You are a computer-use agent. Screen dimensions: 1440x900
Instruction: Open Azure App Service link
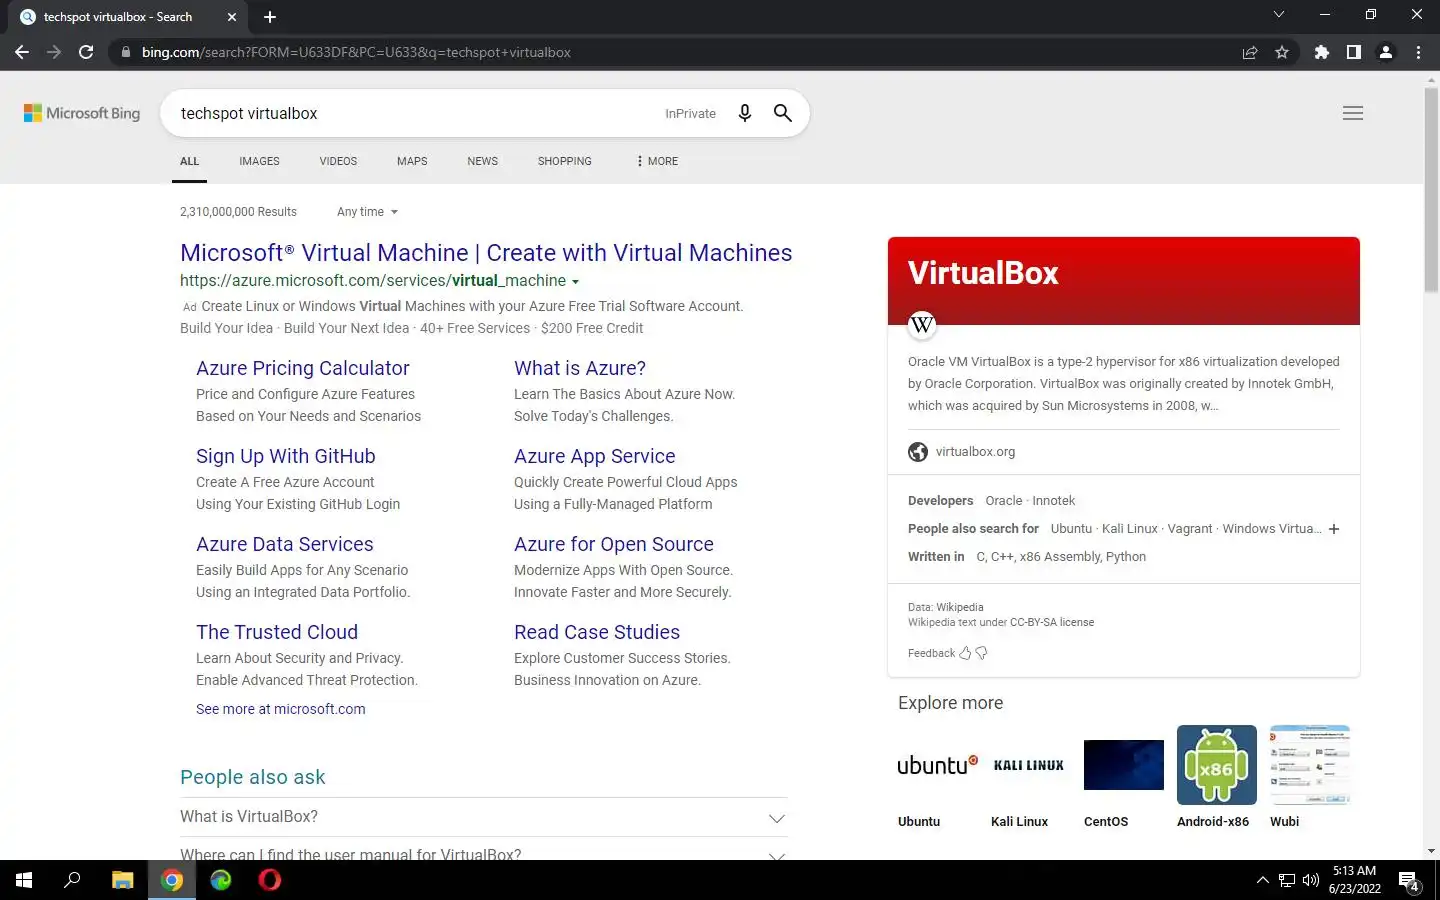[595, 456]
